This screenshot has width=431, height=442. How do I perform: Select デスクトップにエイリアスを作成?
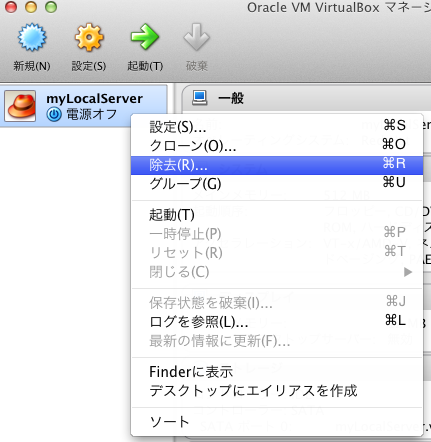click(x=277, y=391)
